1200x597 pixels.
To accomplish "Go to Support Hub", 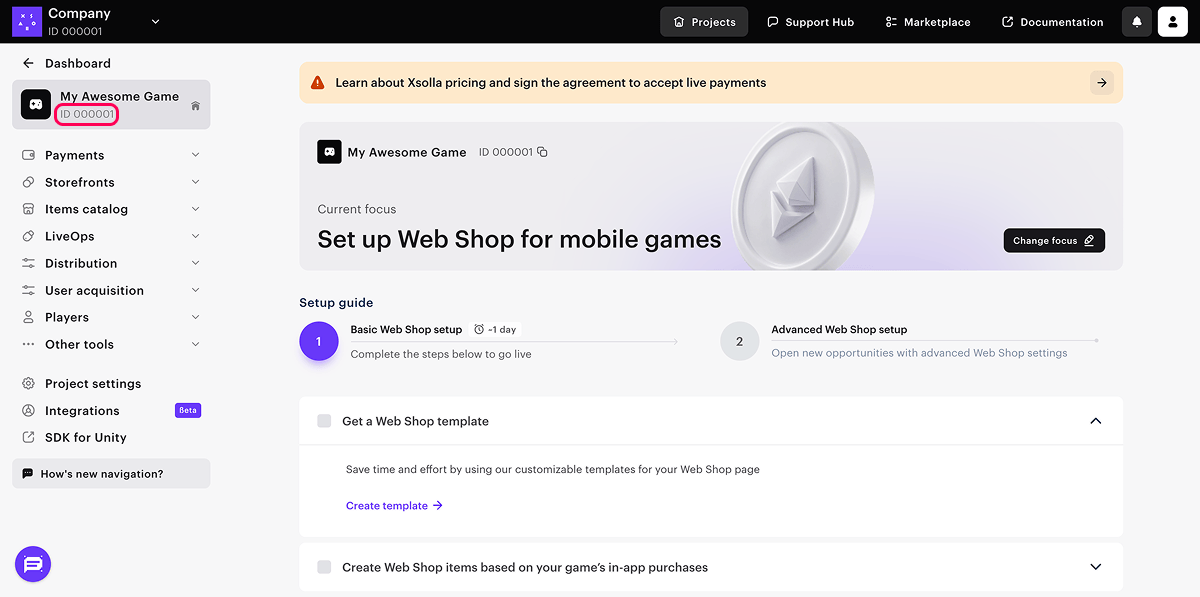I will (x=810, y=22).
